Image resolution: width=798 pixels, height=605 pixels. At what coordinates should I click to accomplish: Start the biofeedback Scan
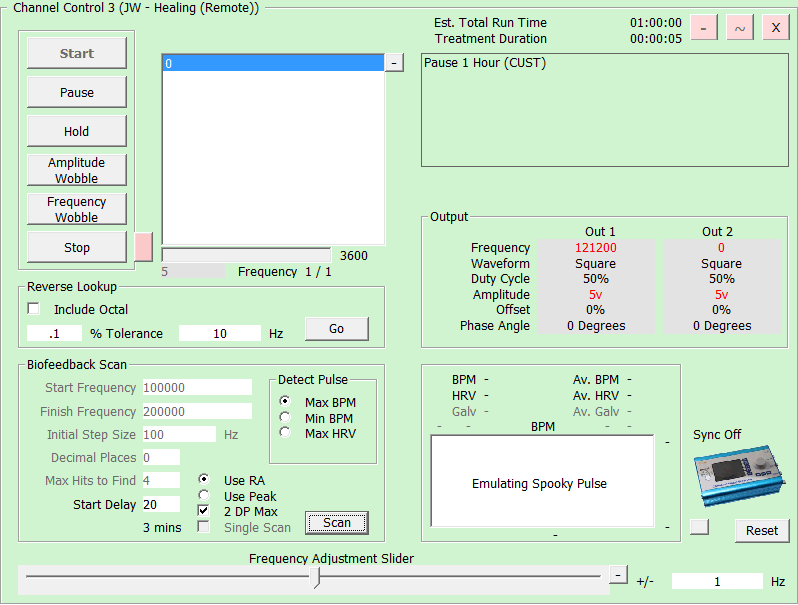pyautogui.click(x=337, y=522)
